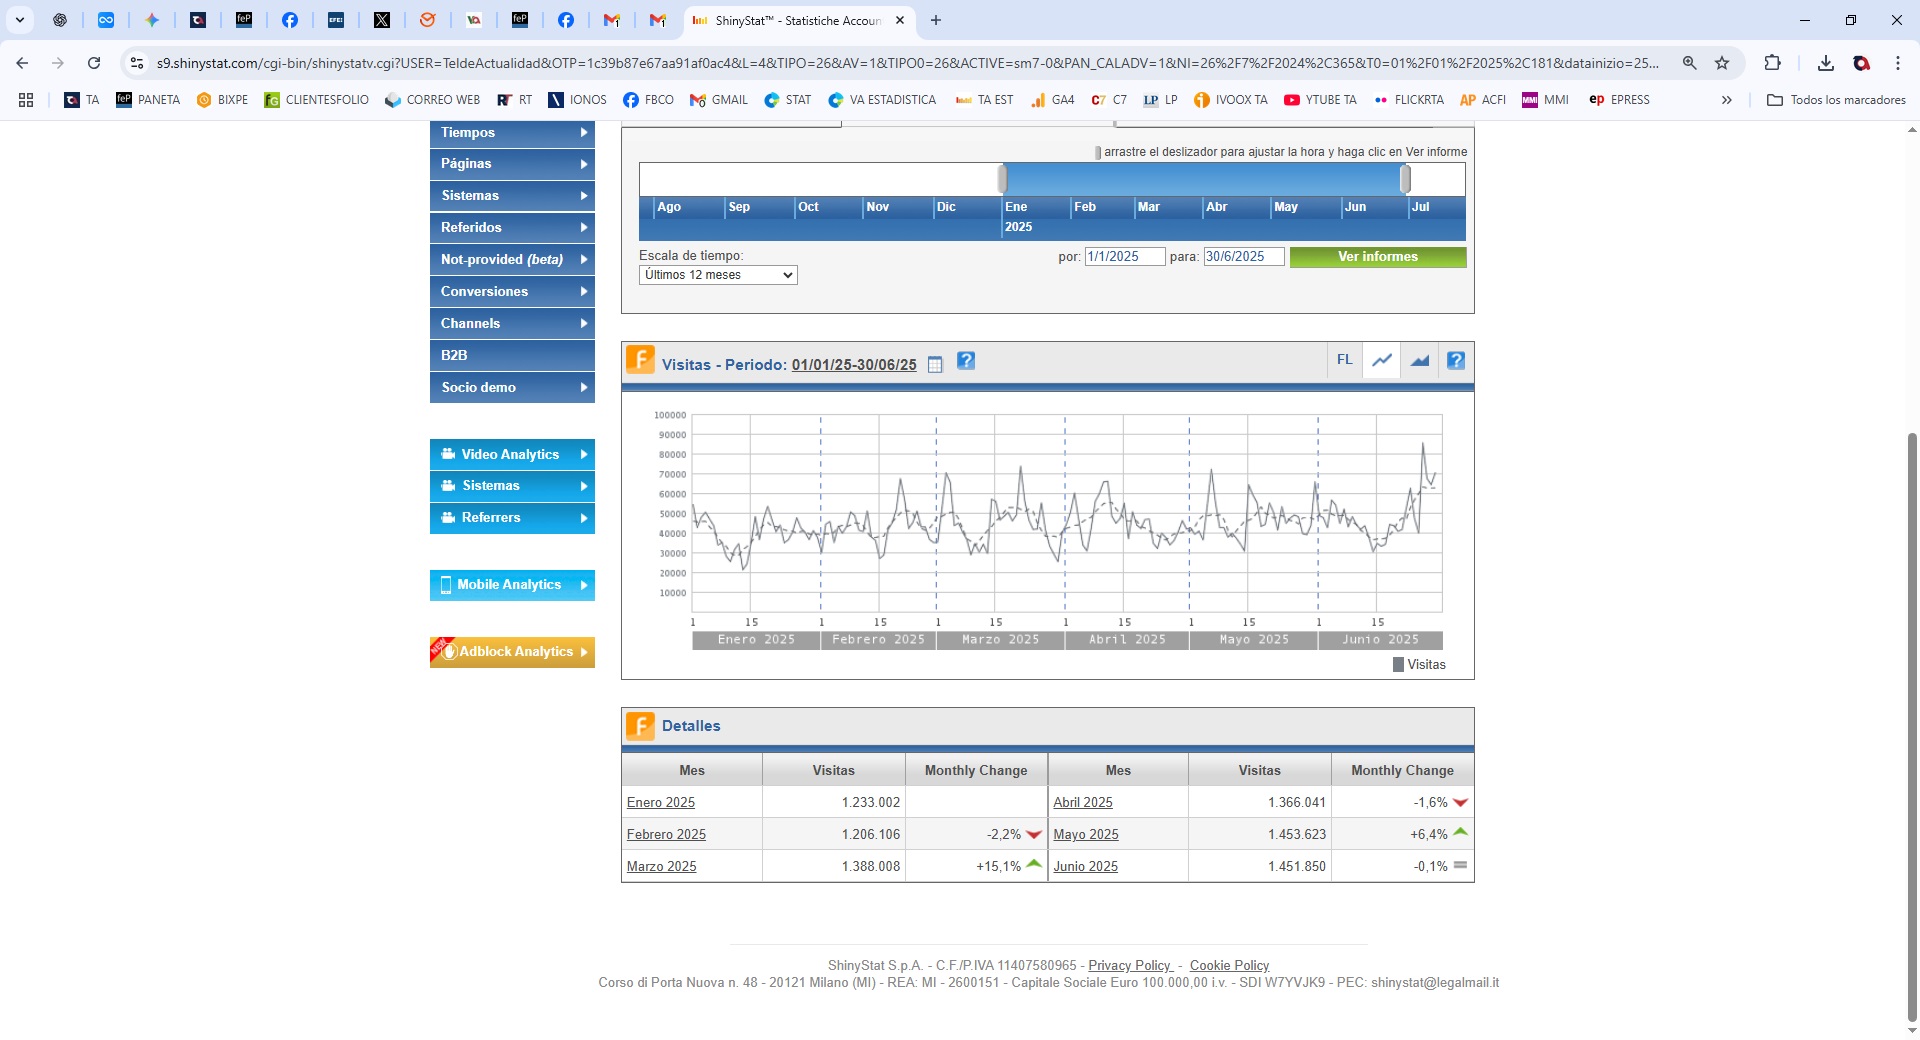Viewport: 1920px width, 1040px height.
Task: Click the help icon beside Visitas title
Action: point(966,361)
